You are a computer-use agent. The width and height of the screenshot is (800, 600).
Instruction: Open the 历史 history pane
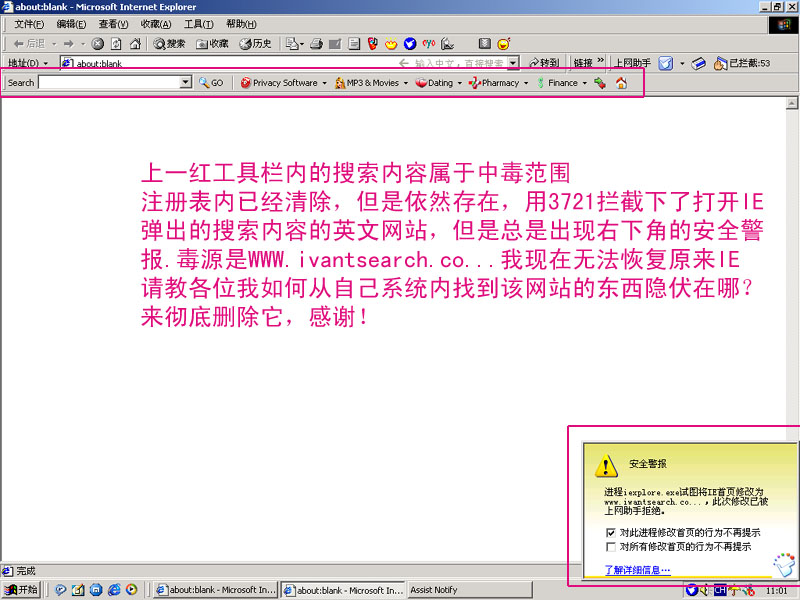[256, 44]
